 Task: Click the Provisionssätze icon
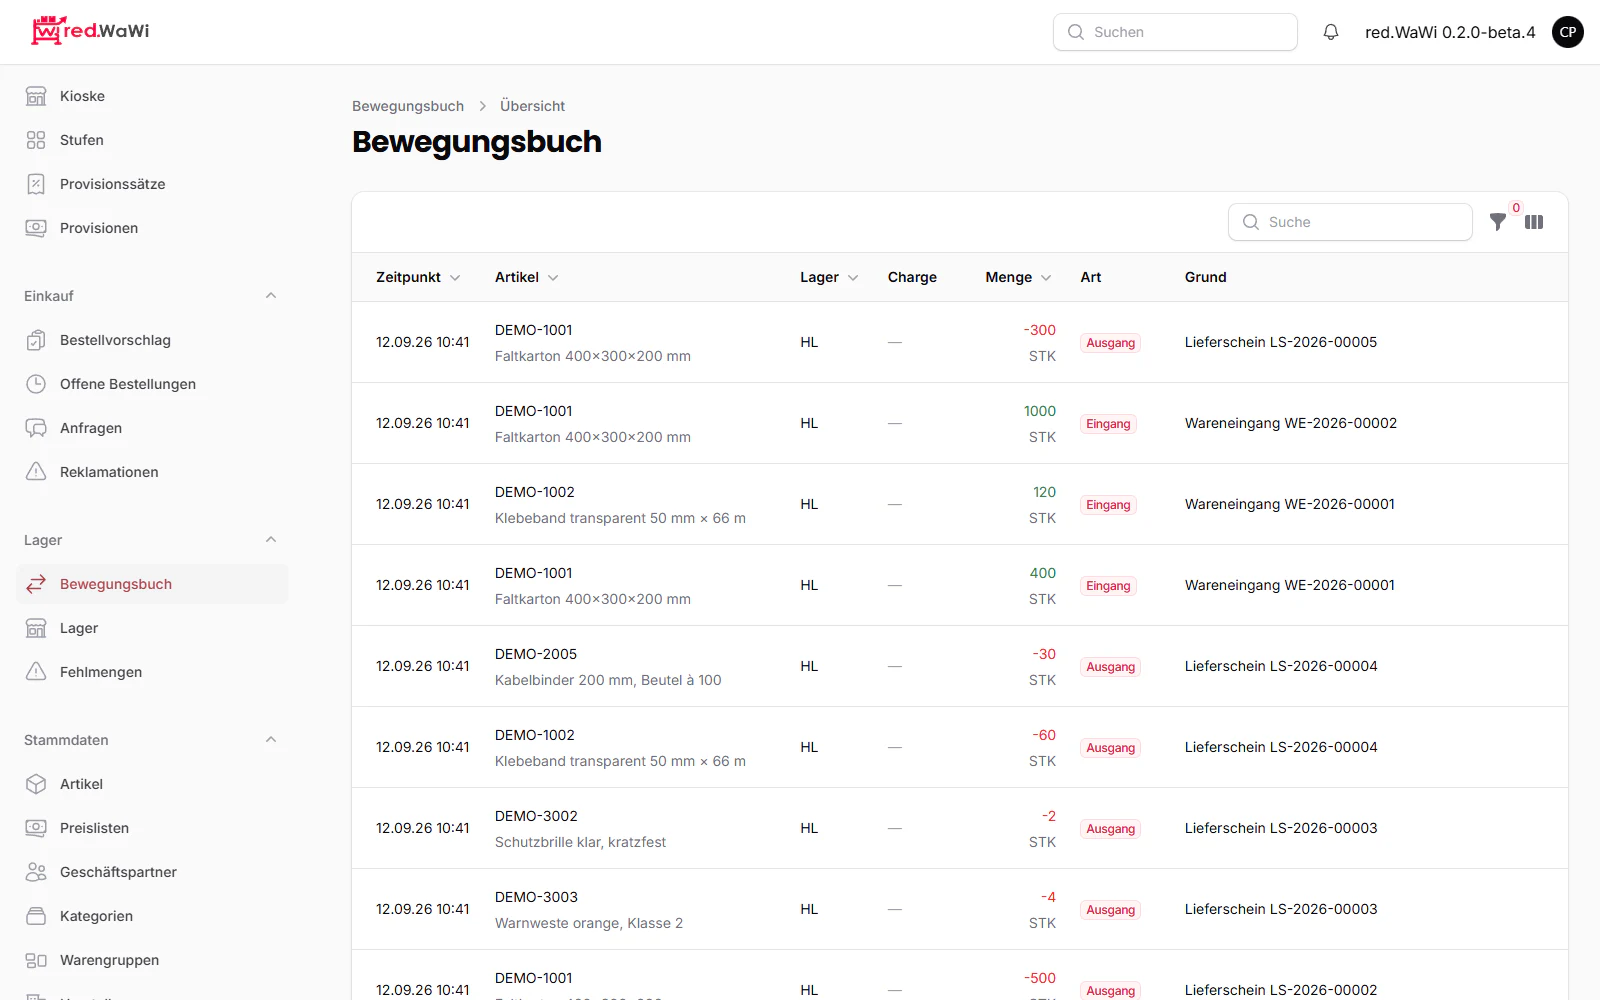(36, 184)
